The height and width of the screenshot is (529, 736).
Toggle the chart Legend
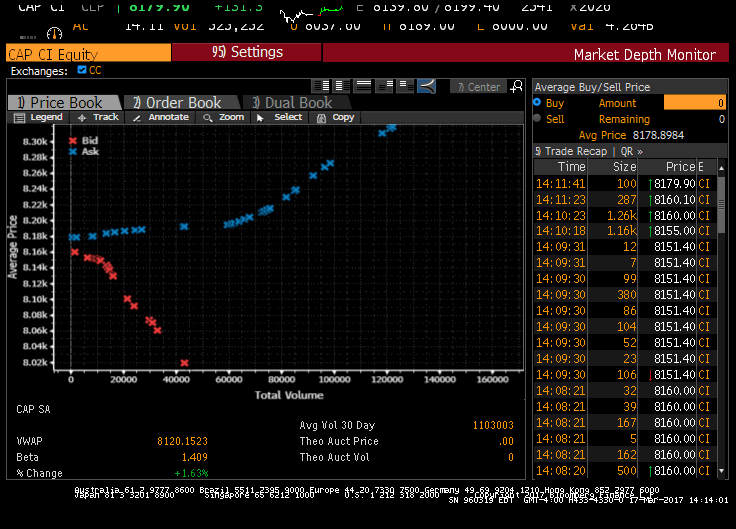tap(38, 117)
